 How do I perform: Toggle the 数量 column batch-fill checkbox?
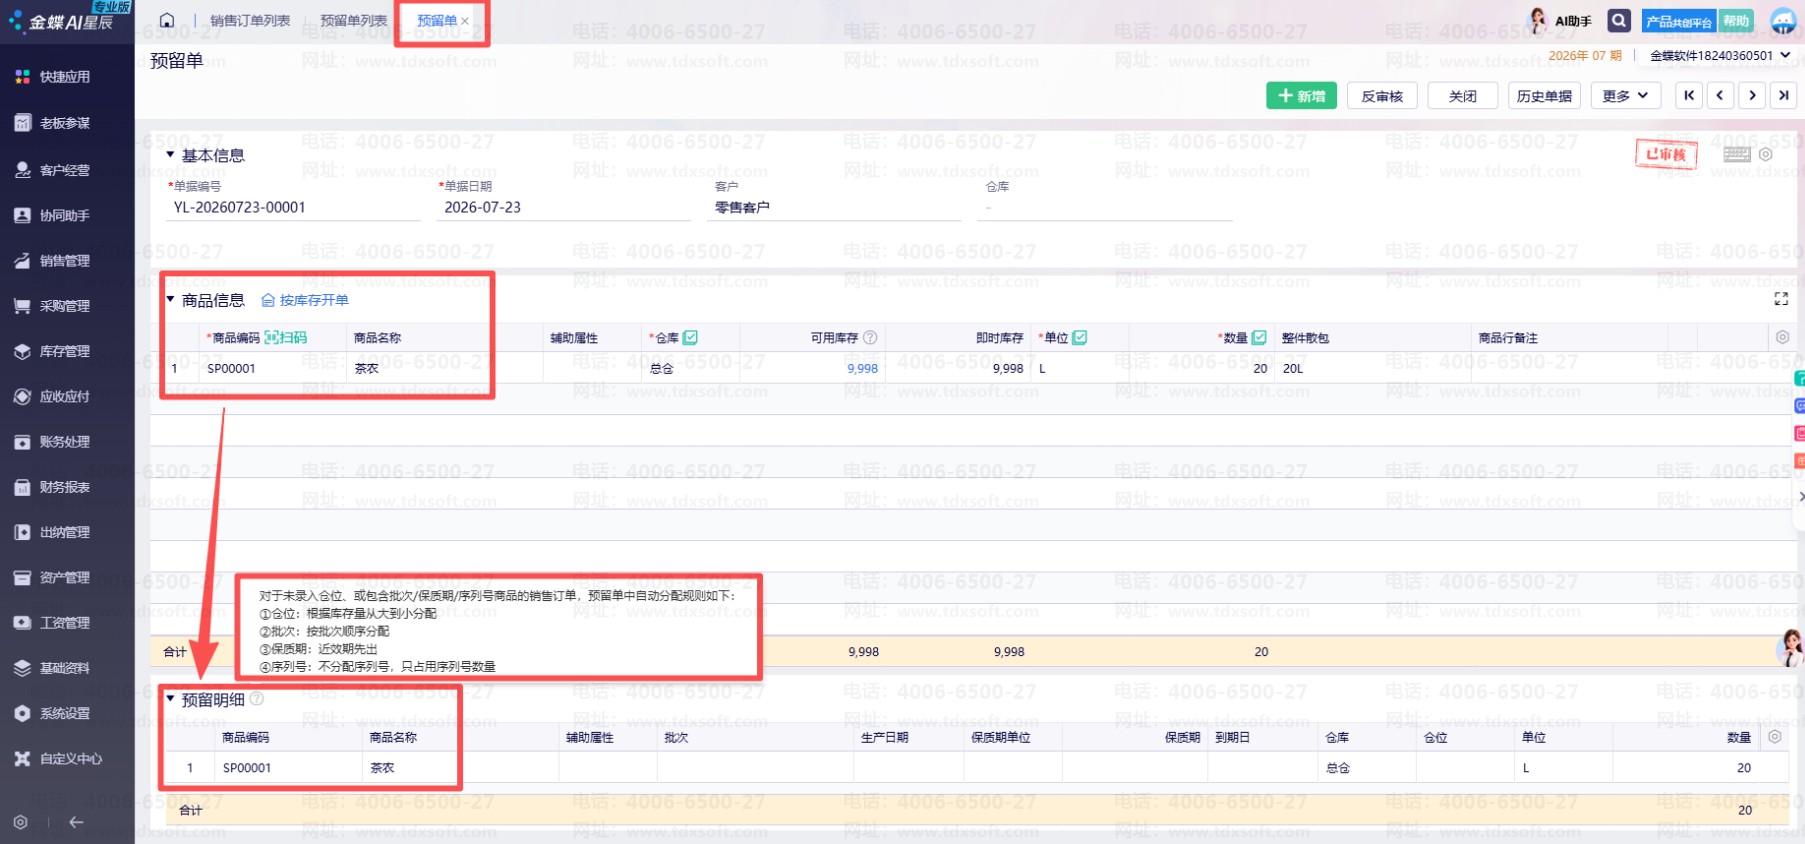coord(1259,338)
